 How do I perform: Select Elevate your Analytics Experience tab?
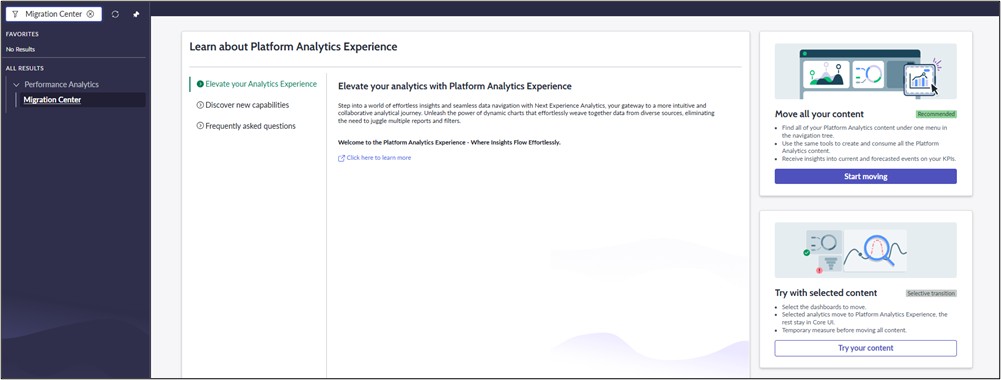[257, 84]
